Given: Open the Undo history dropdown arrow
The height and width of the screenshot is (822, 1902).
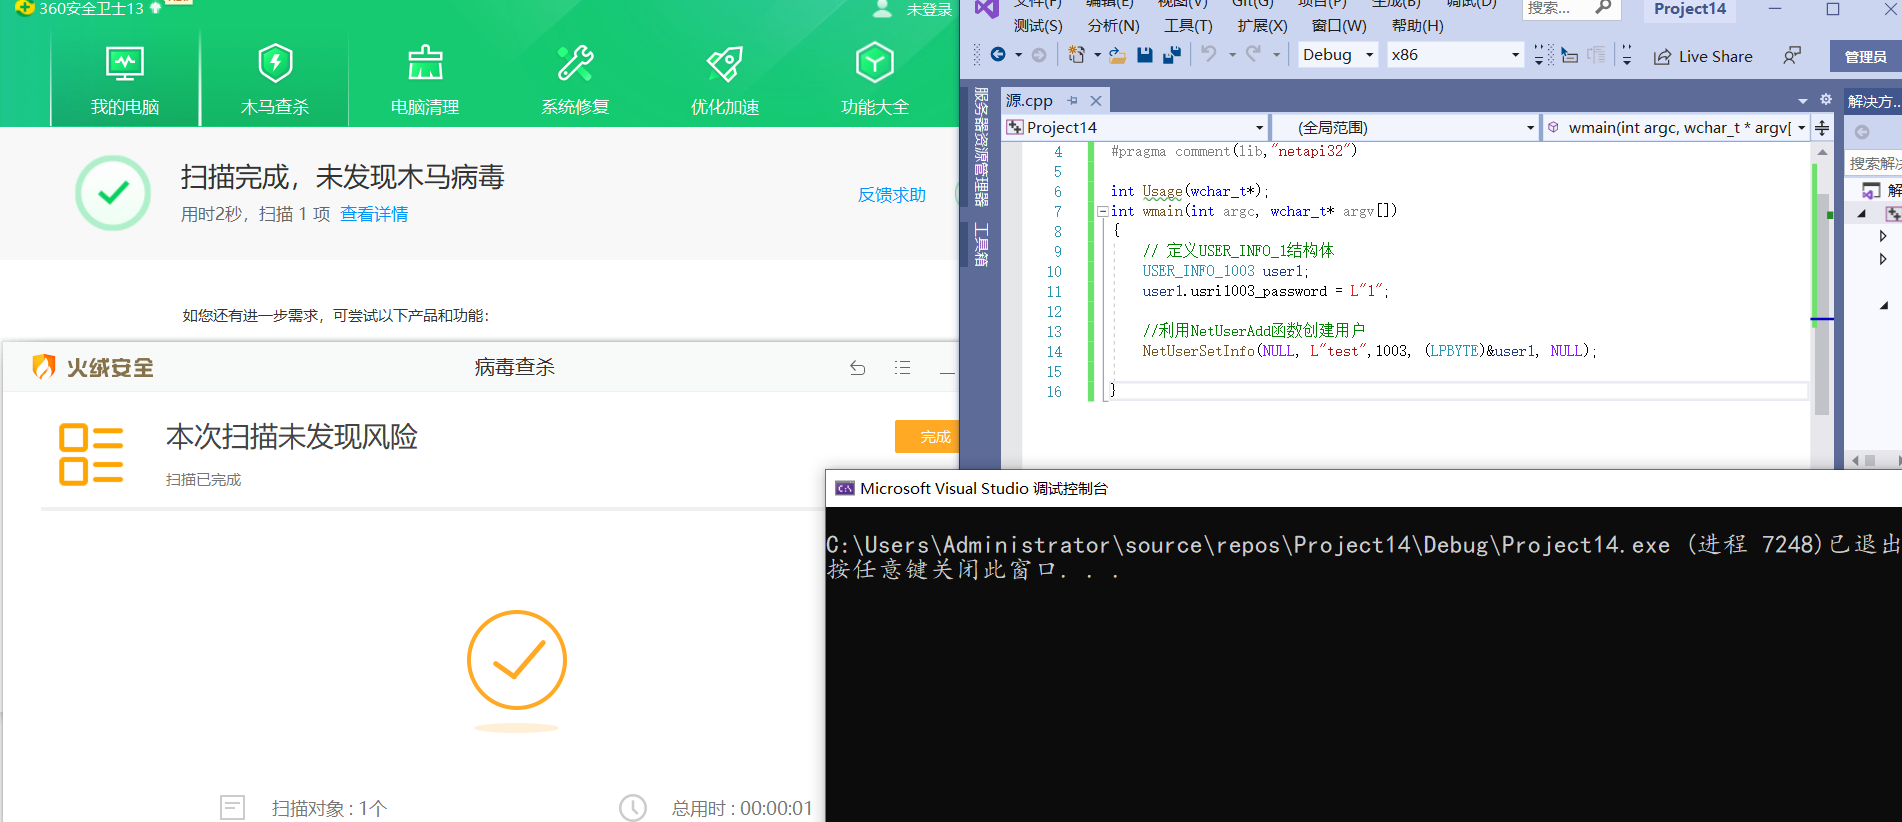Looking at the screenshot, I should 1232,55.
